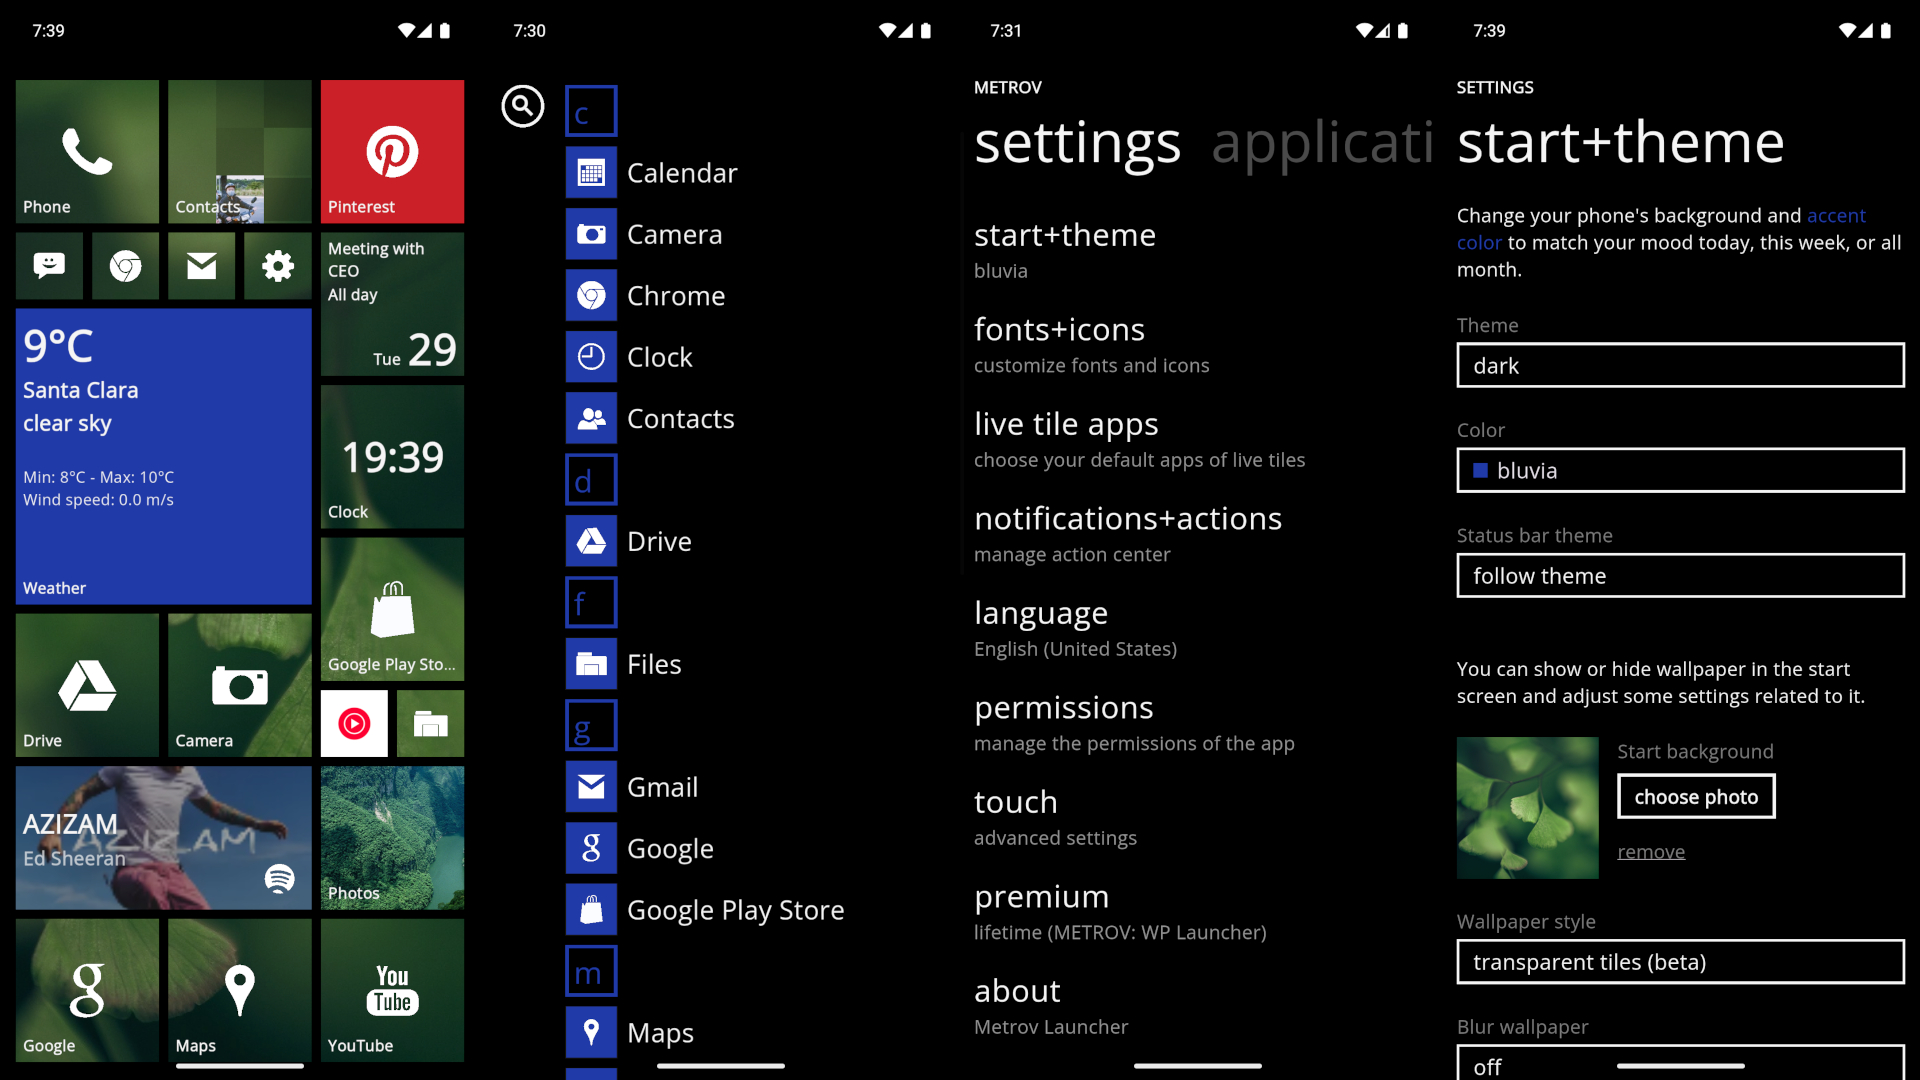The height and width of the screenshot is (1080, 1920).
Task: Launch Maps from the app drawer
Action: [x=660, y=1032]
